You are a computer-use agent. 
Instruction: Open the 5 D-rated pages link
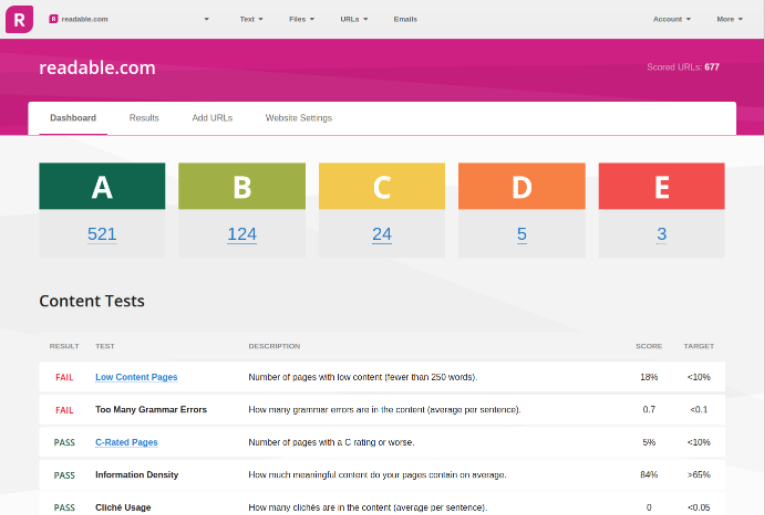tap(522, 234)
